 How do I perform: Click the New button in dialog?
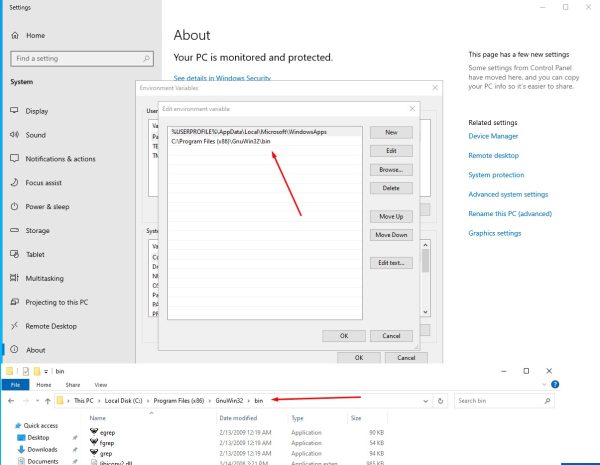pyautogui.click(x=391, y=132)
